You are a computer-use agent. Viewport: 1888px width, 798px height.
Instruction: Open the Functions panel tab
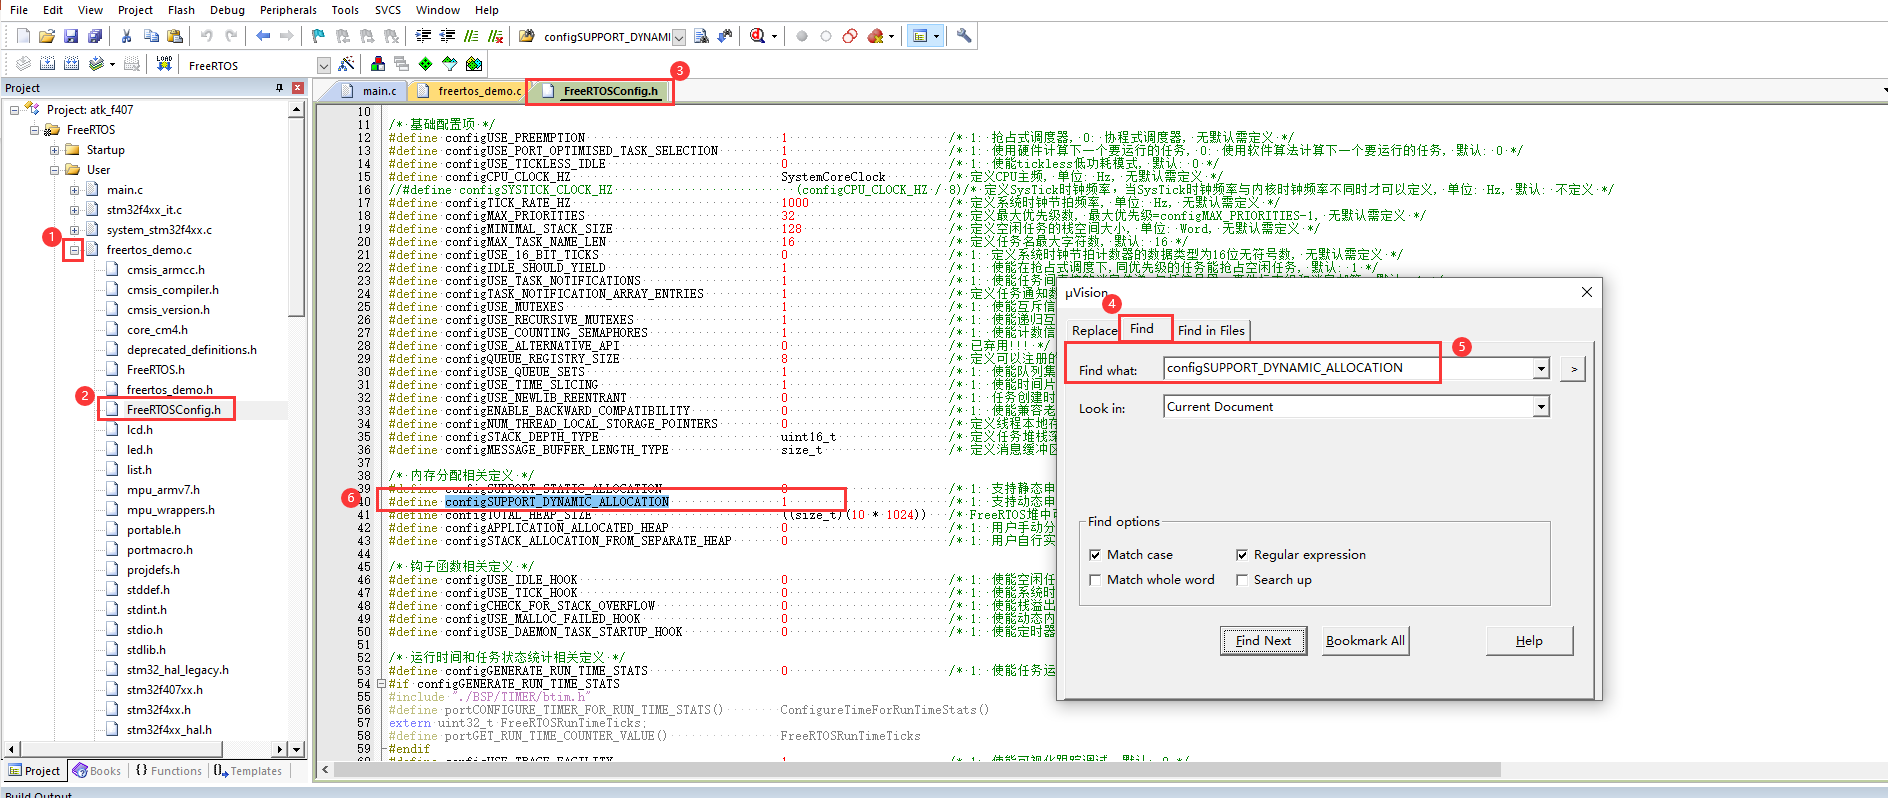coord(168,771)
